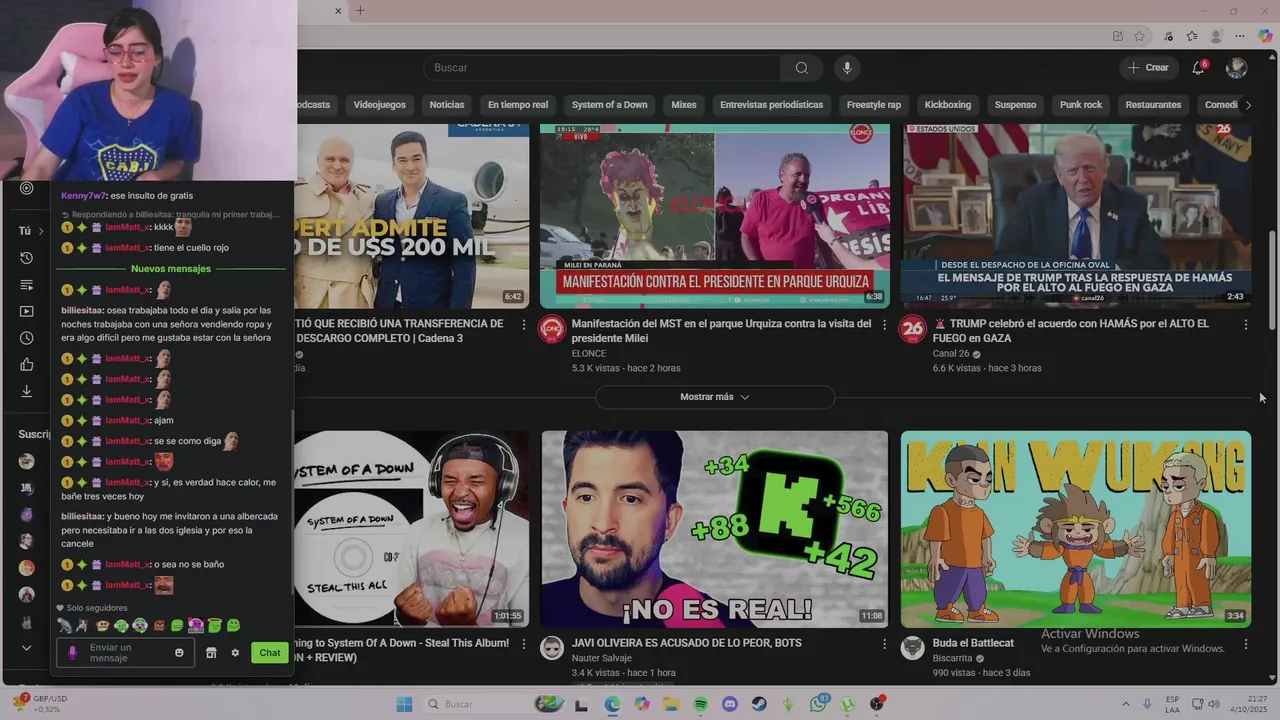Open the Biscarrita channel avatar
This screenshot has width=1280, height=720.
(x=913, y=647)
